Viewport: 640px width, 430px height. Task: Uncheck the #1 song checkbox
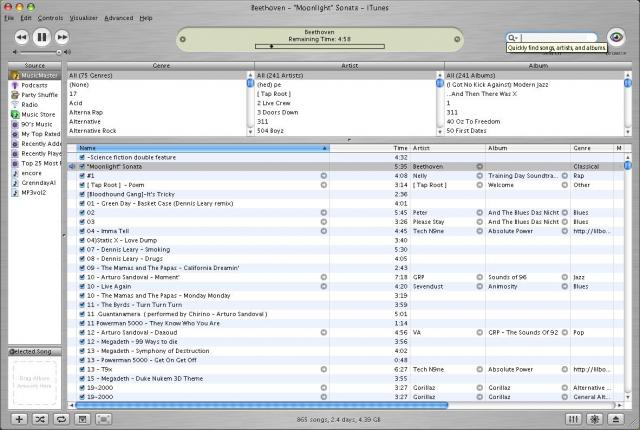(x=82, y=176)
